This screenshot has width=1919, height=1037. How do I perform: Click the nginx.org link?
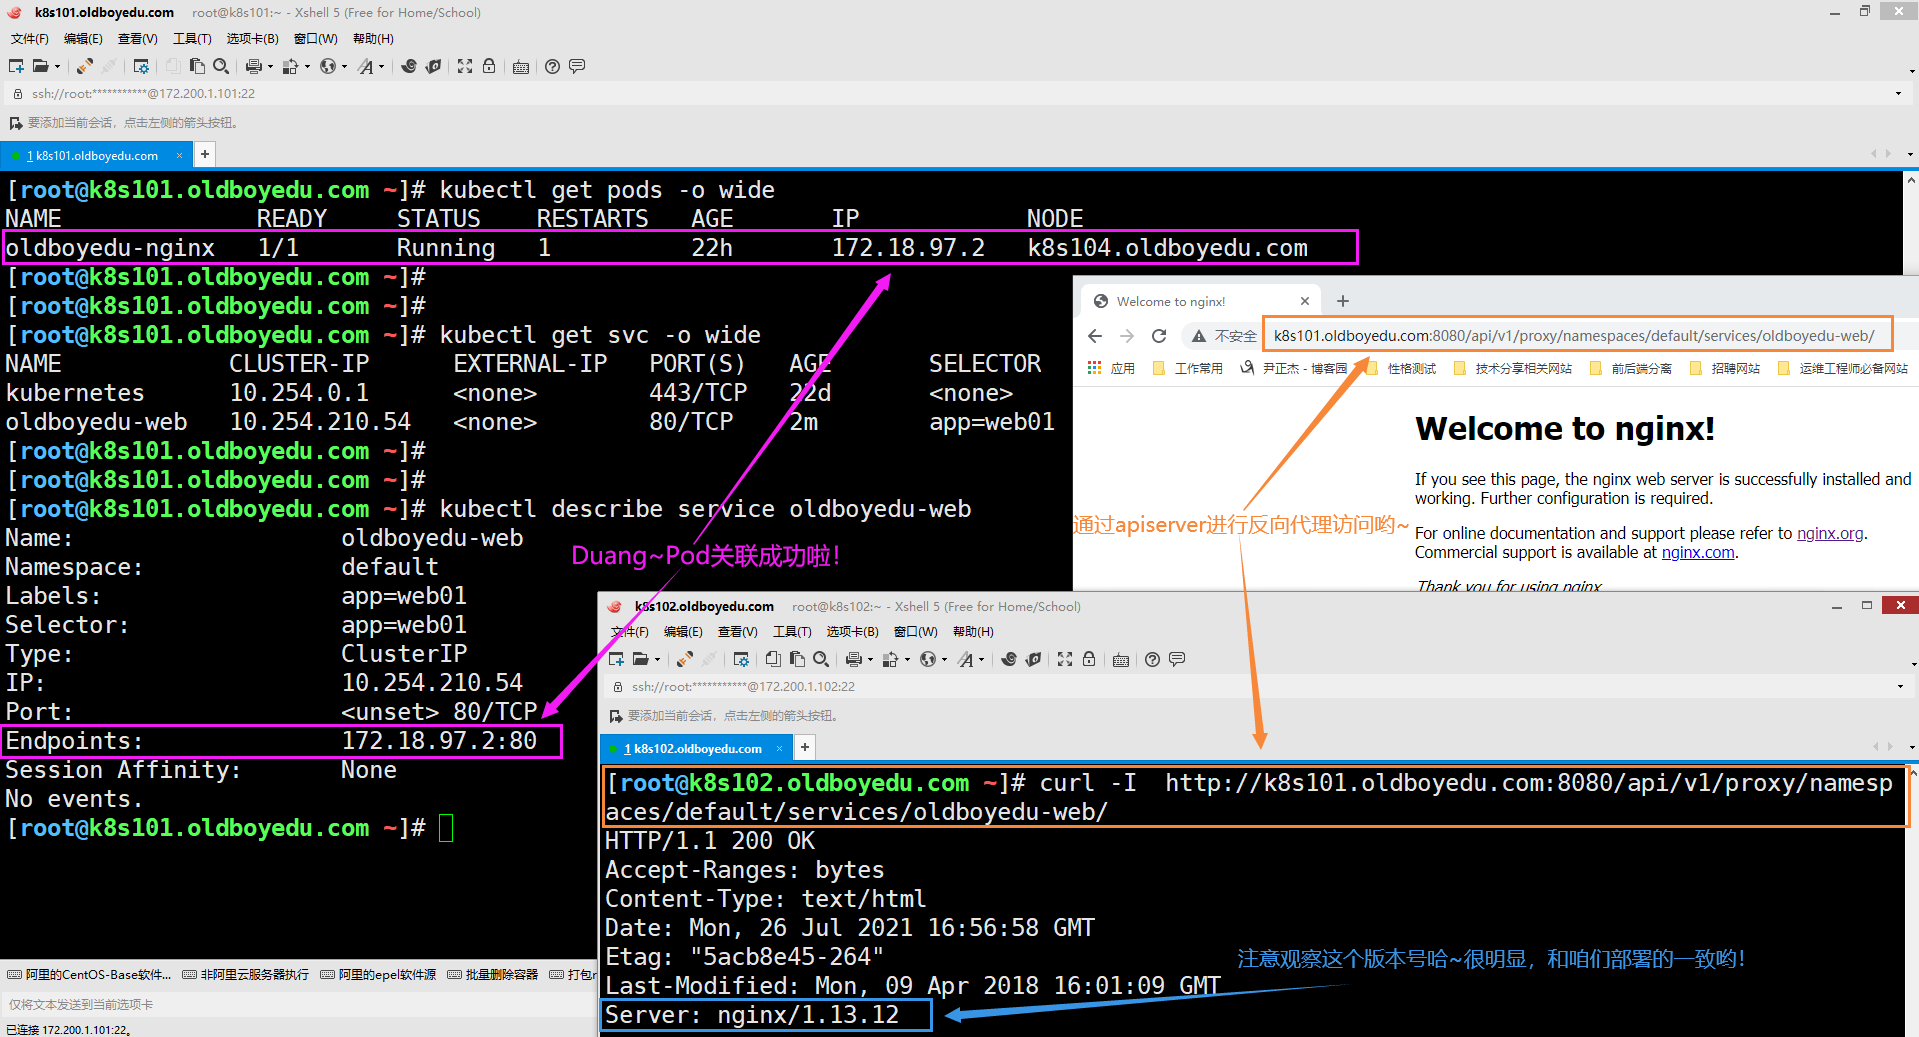pyautogui.click(x=1830, y=533)
